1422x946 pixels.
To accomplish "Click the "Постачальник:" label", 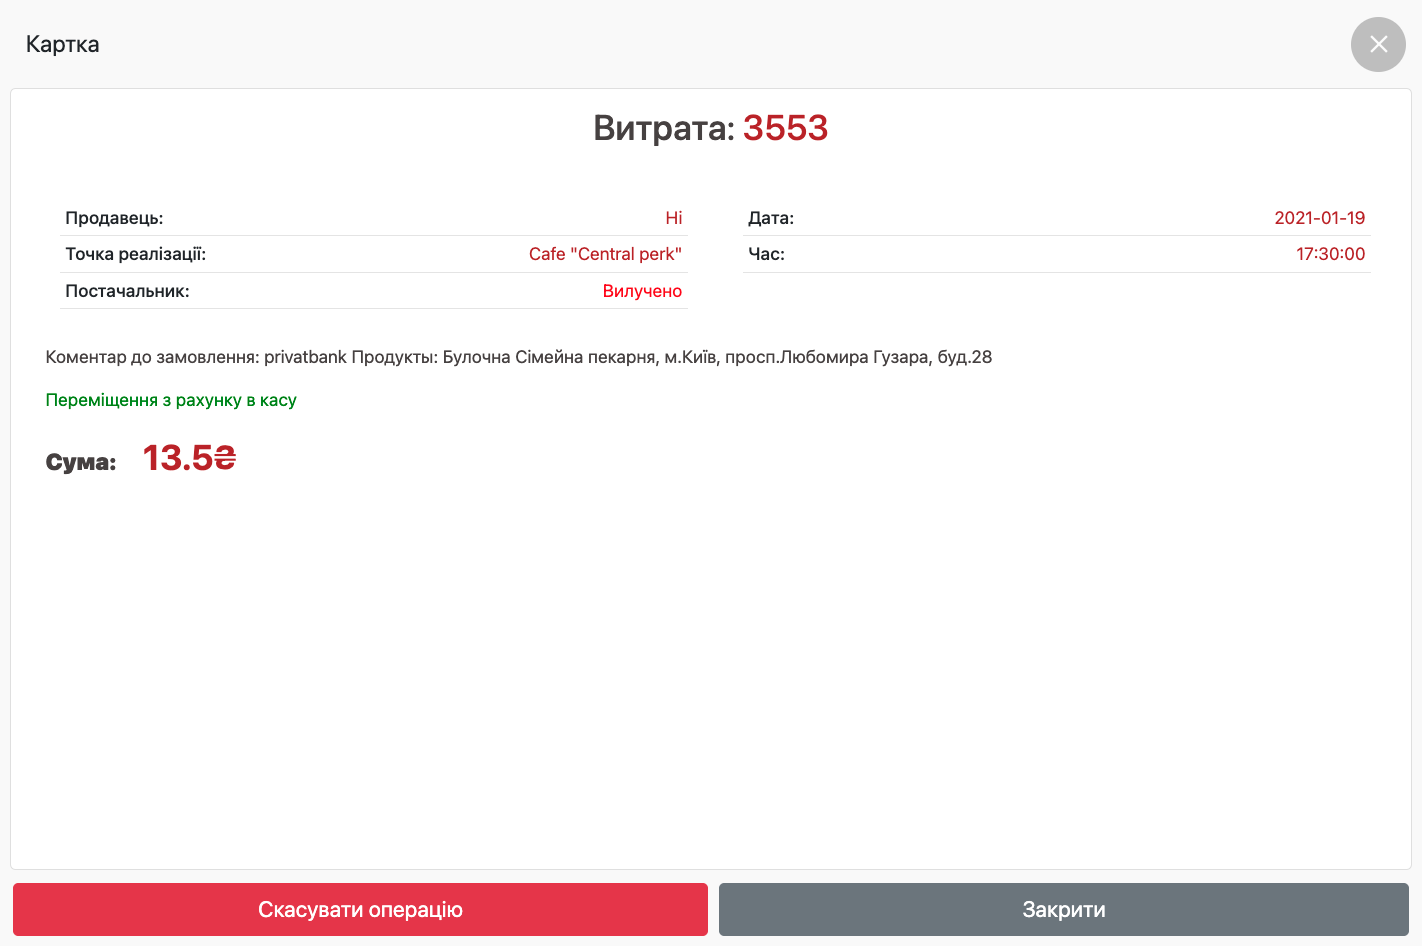I will pos(127,291).
